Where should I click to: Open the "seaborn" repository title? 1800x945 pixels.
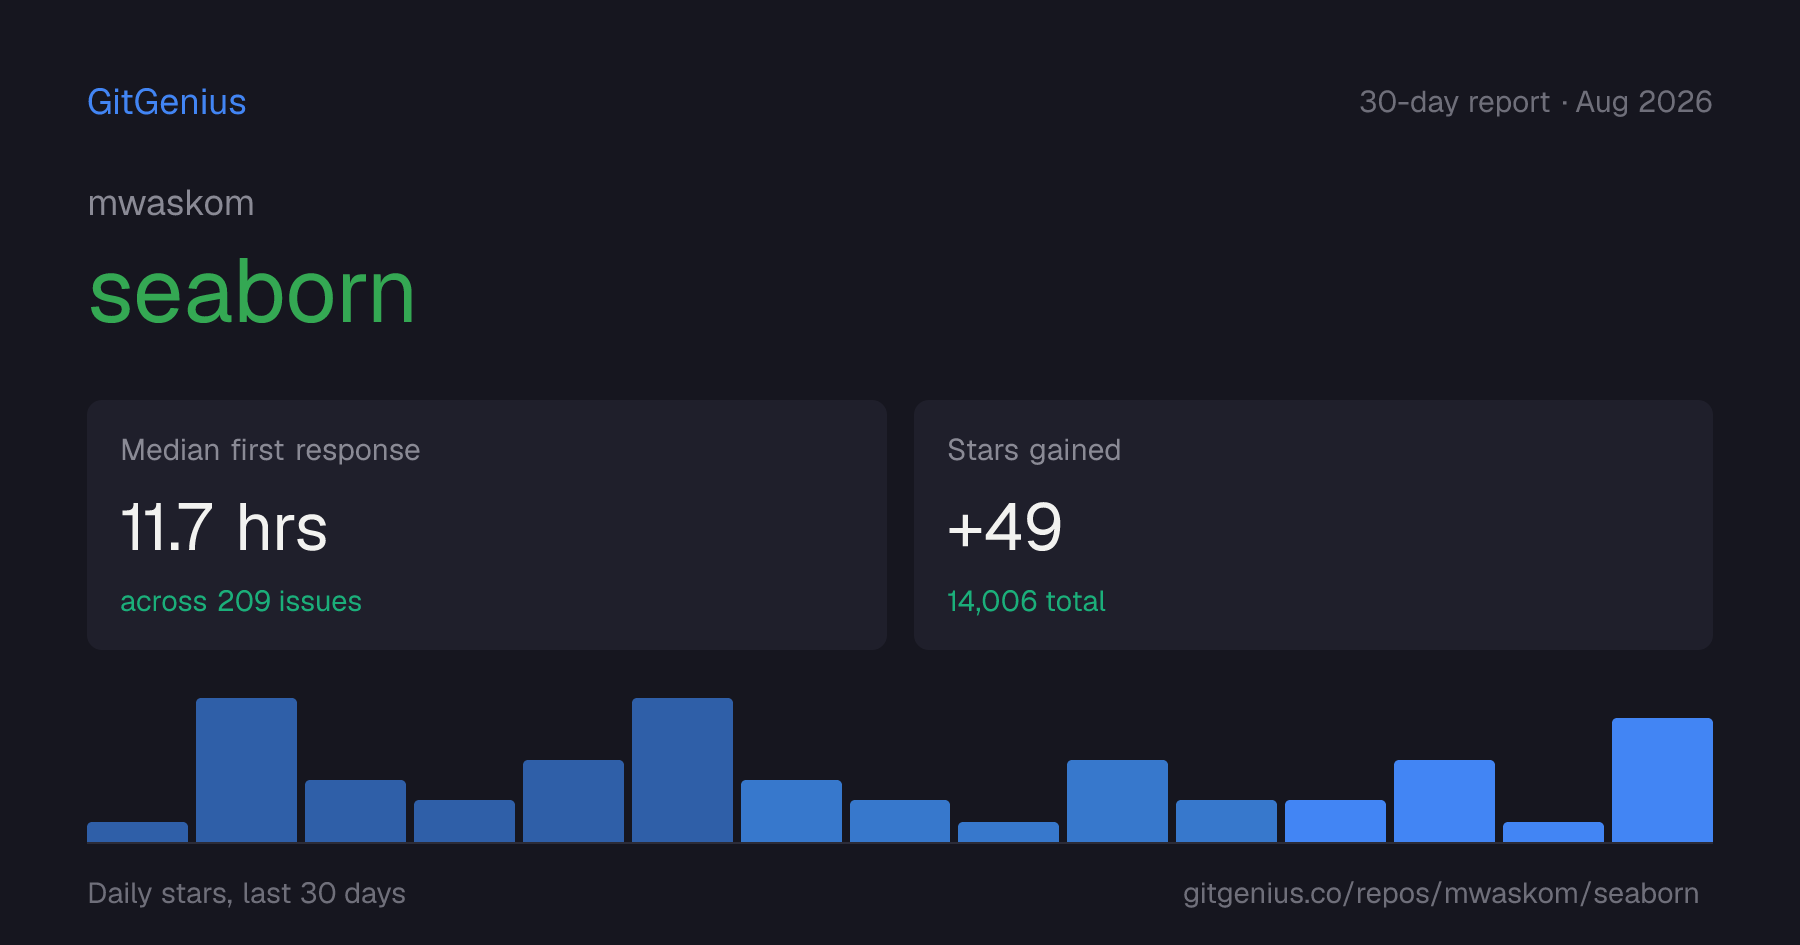click(x=252, y=292)
